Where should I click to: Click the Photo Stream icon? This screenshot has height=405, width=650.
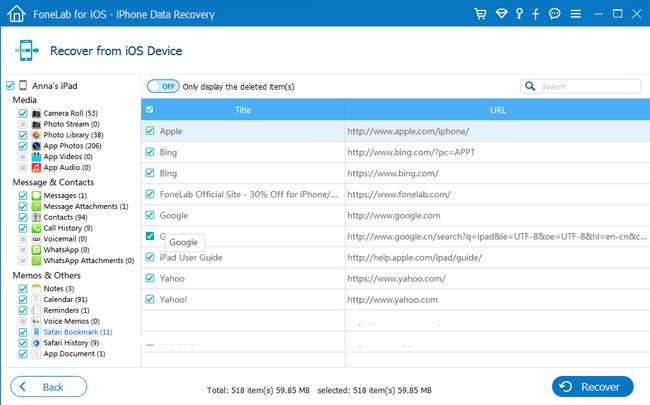click(36, 124)
